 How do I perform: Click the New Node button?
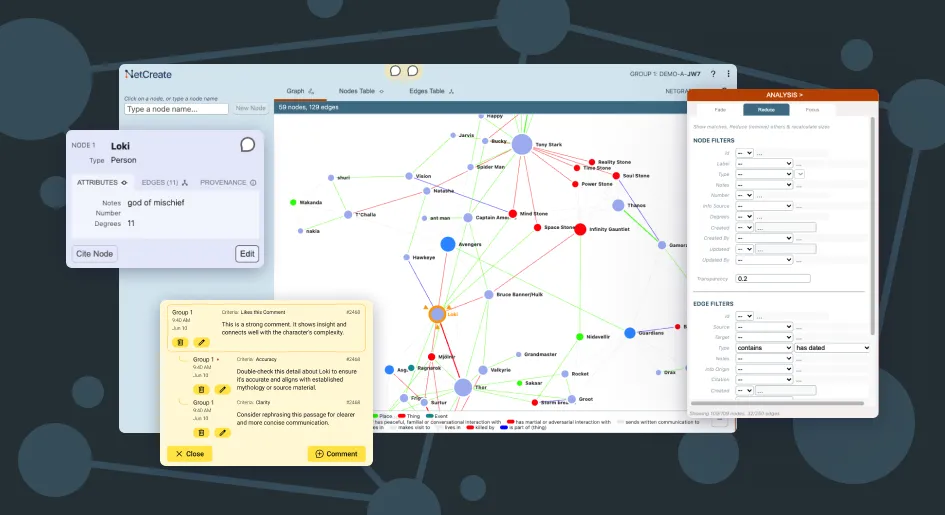click(x=251, y=108)
